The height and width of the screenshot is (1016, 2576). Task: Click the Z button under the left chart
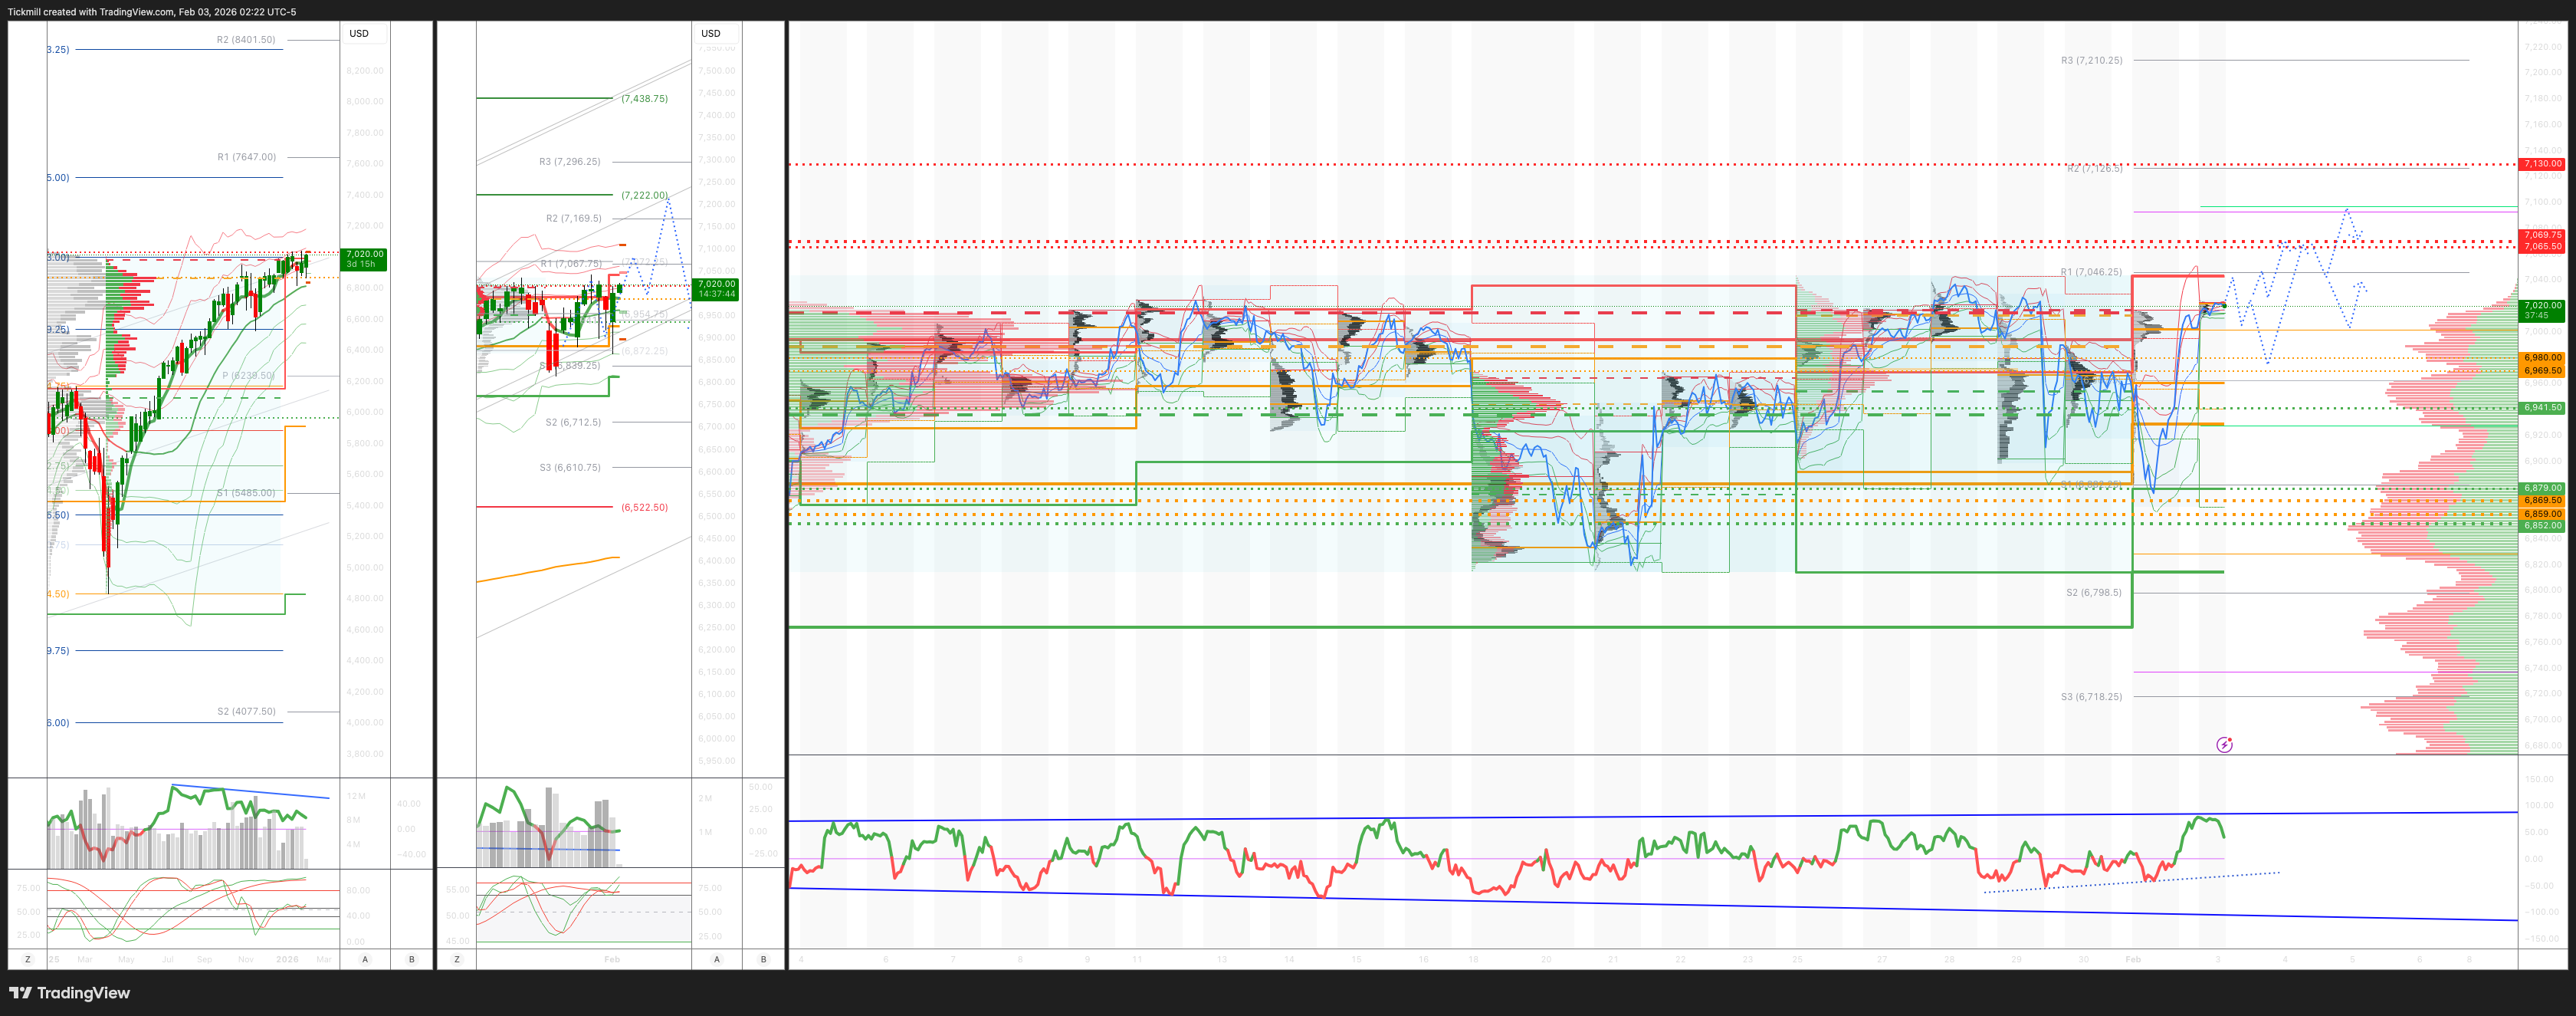coord(27,959)
